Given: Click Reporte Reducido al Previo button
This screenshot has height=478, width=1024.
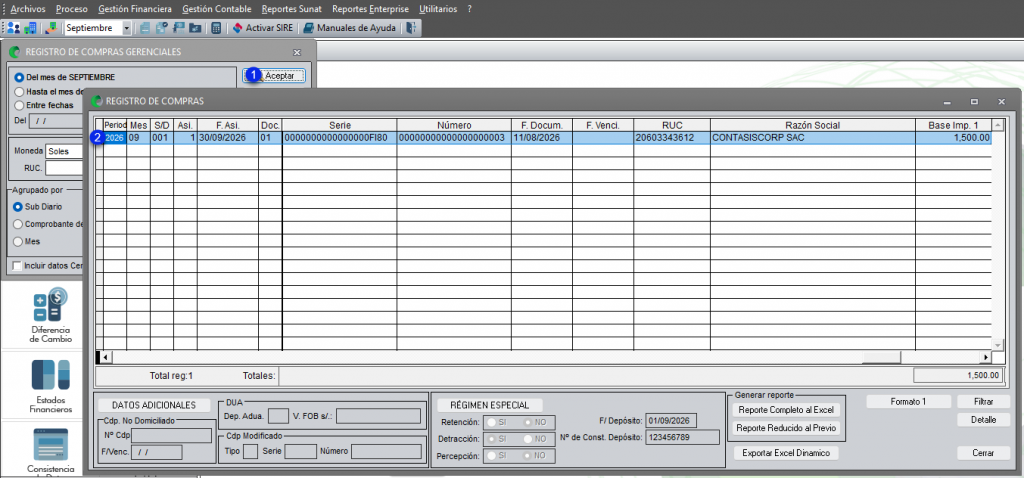Looking at the screenshot, I should point(786,428).
